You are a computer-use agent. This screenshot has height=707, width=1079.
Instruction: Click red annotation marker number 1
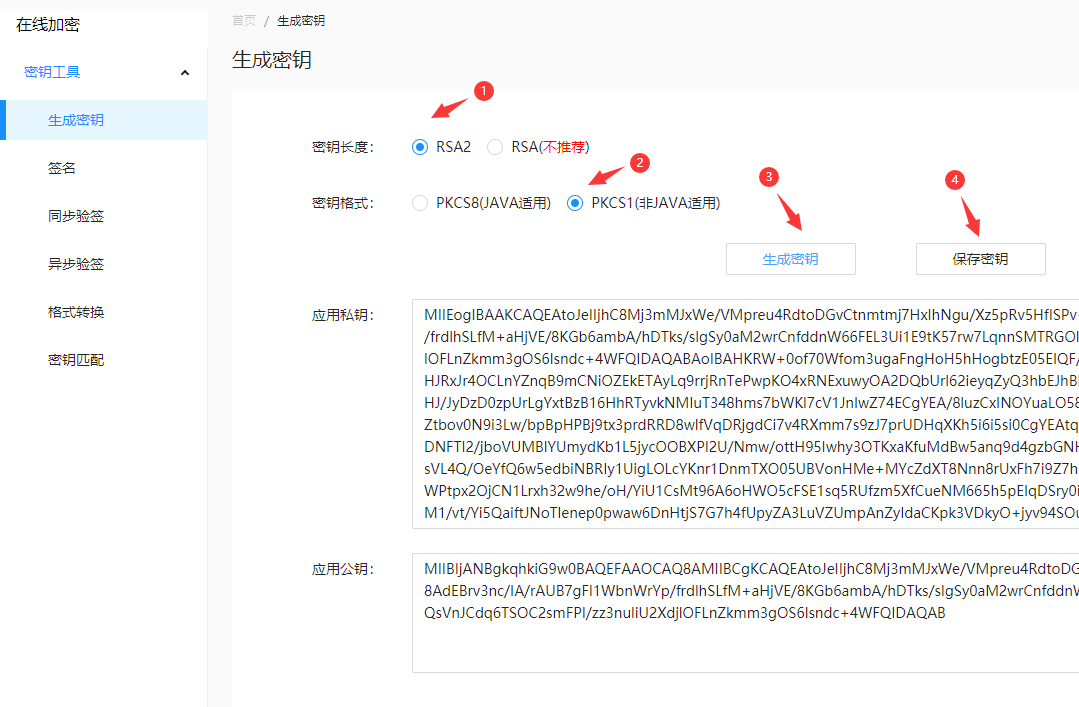pyautogui.click(x=483, y=91)
